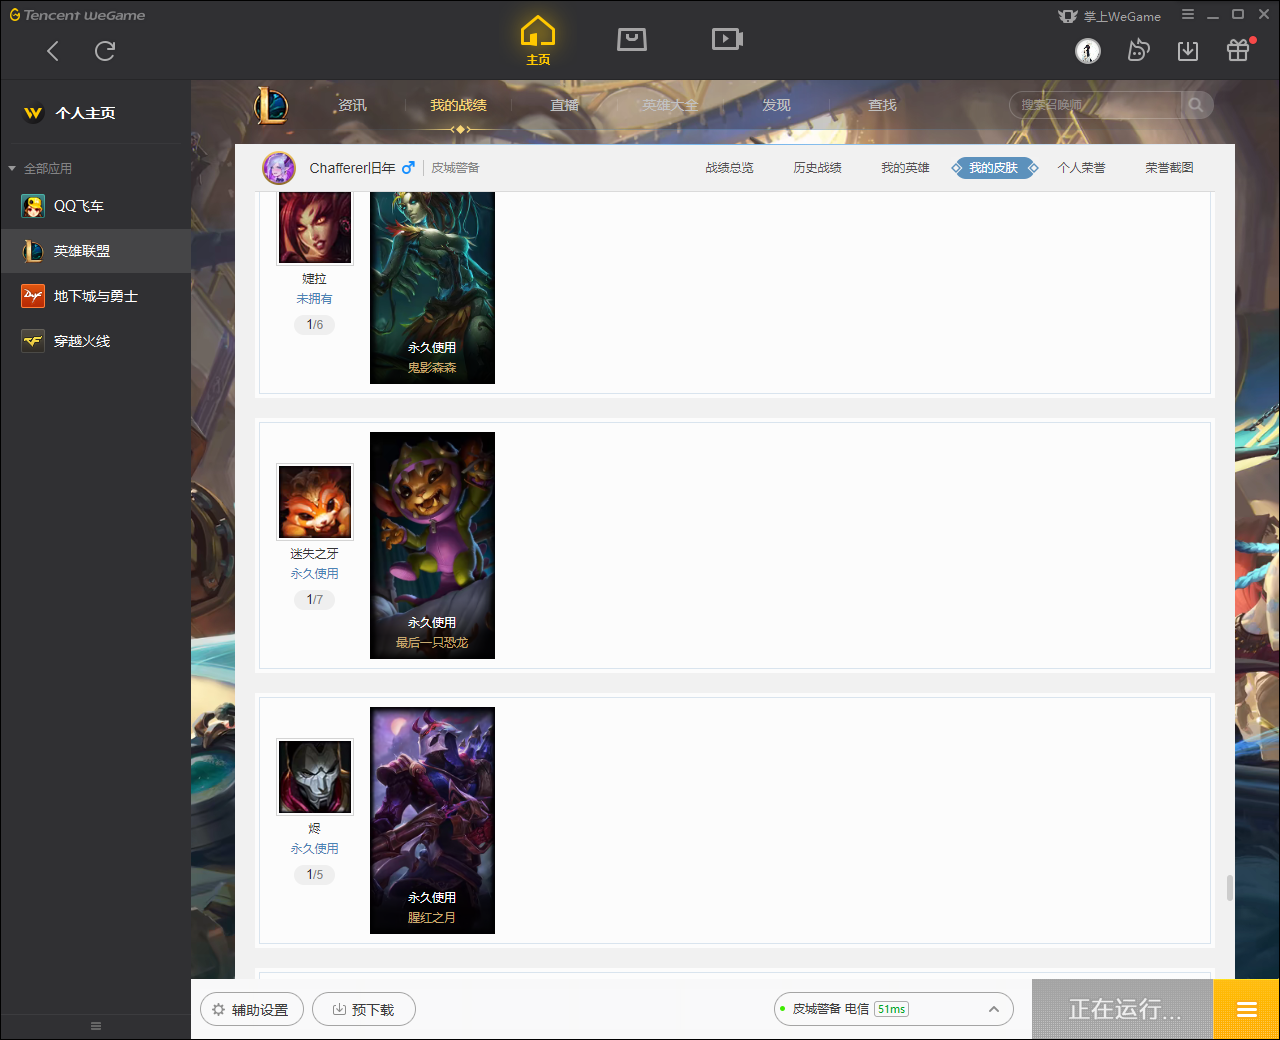This screenshot has width=1280, height=1040.
Task: Open the 腥红之月 skin card
Action: click(432, 820)
